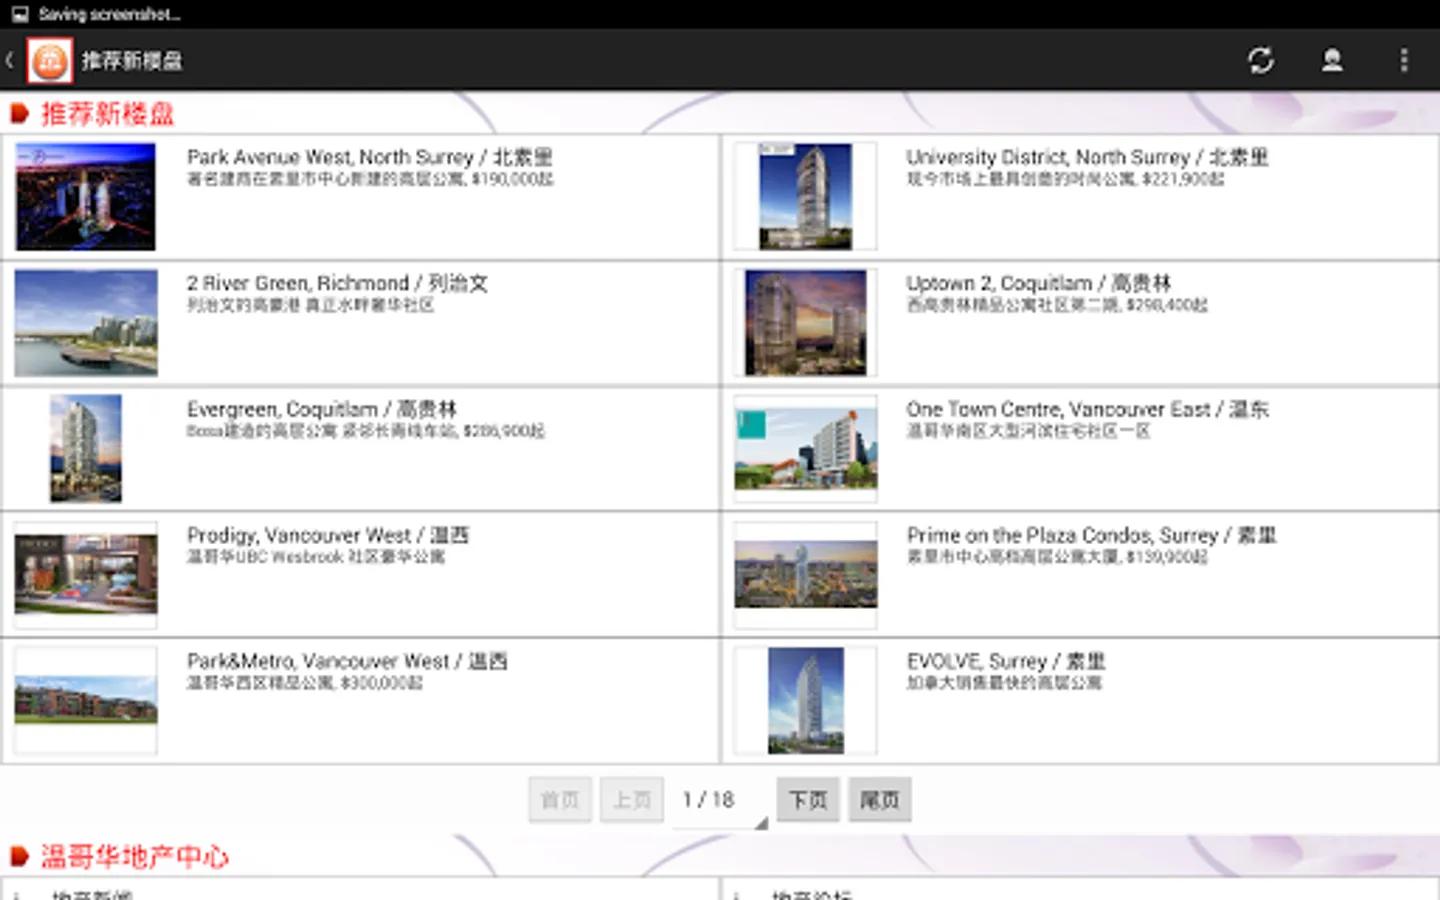Tap the Evergreen $286,900 description line
This screenshot has height=900, width=1440.
[x=366, y=431]
